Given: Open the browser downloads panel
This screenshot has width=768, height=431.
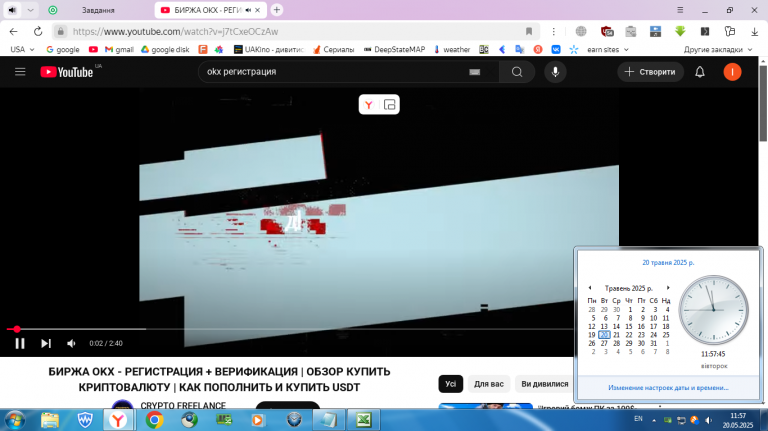Looking at the screenshot, I should (x=754, y=31).
